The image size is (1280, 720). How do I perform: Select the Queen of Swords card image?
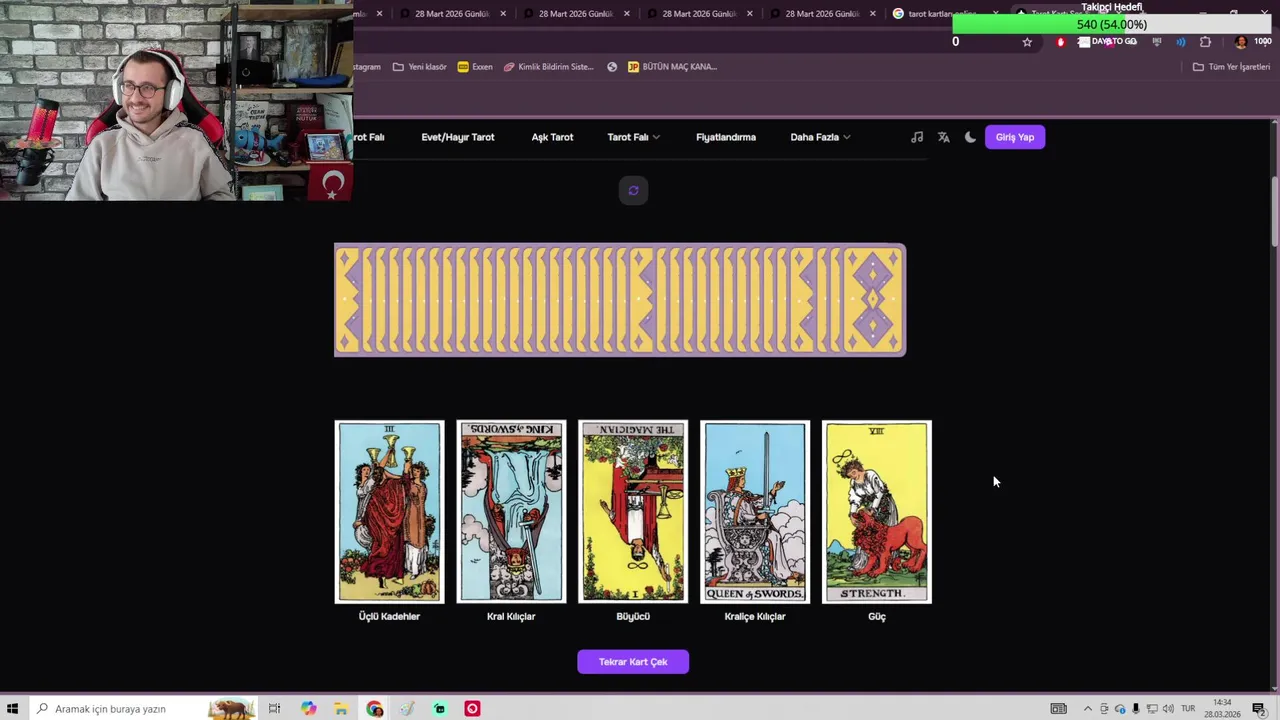[x=755, y=512]
